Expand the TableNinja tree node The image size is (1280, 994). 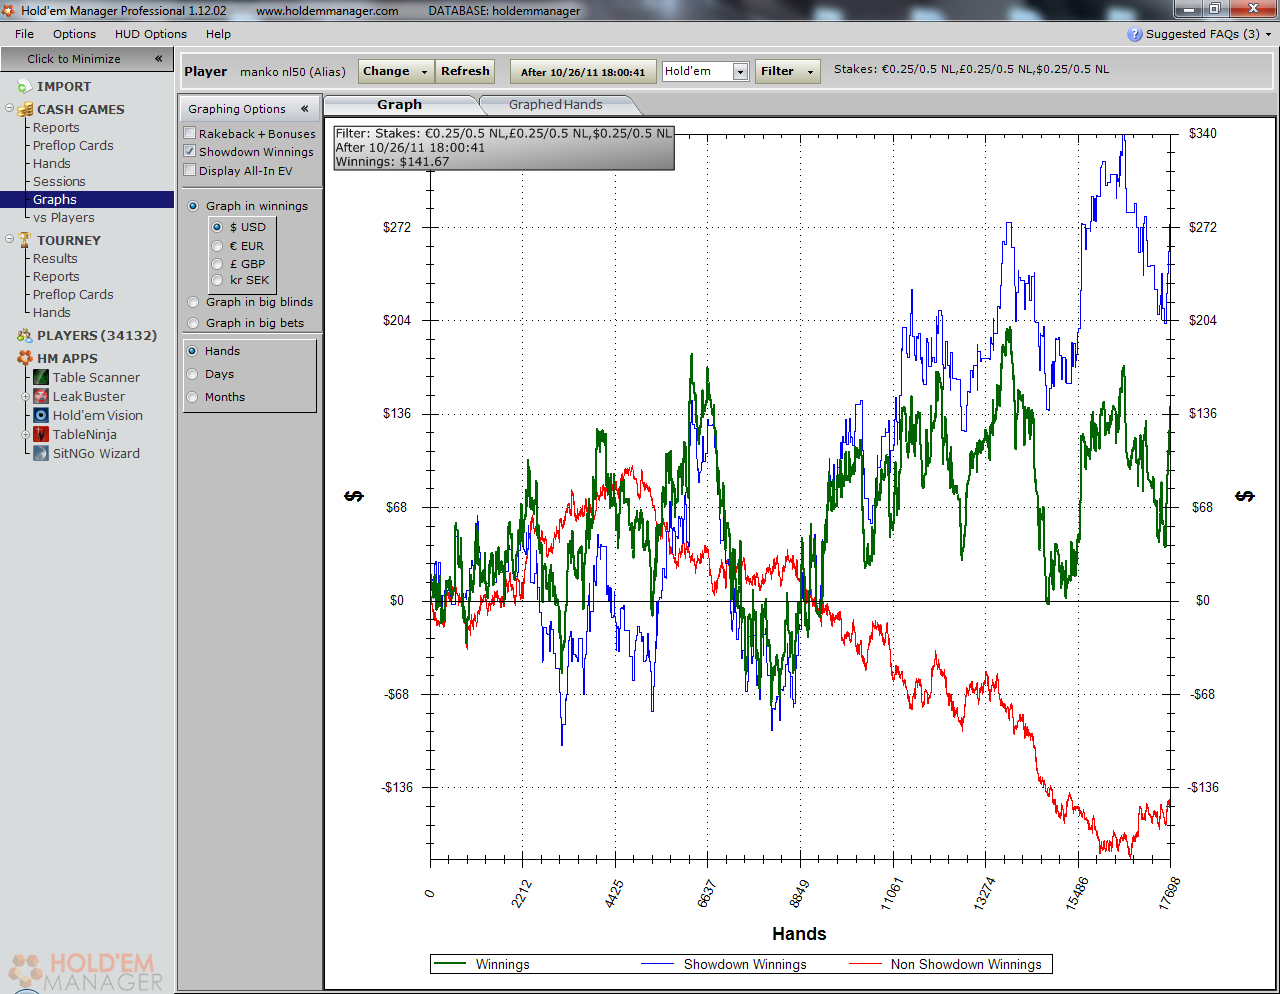(x=26, y=435)
